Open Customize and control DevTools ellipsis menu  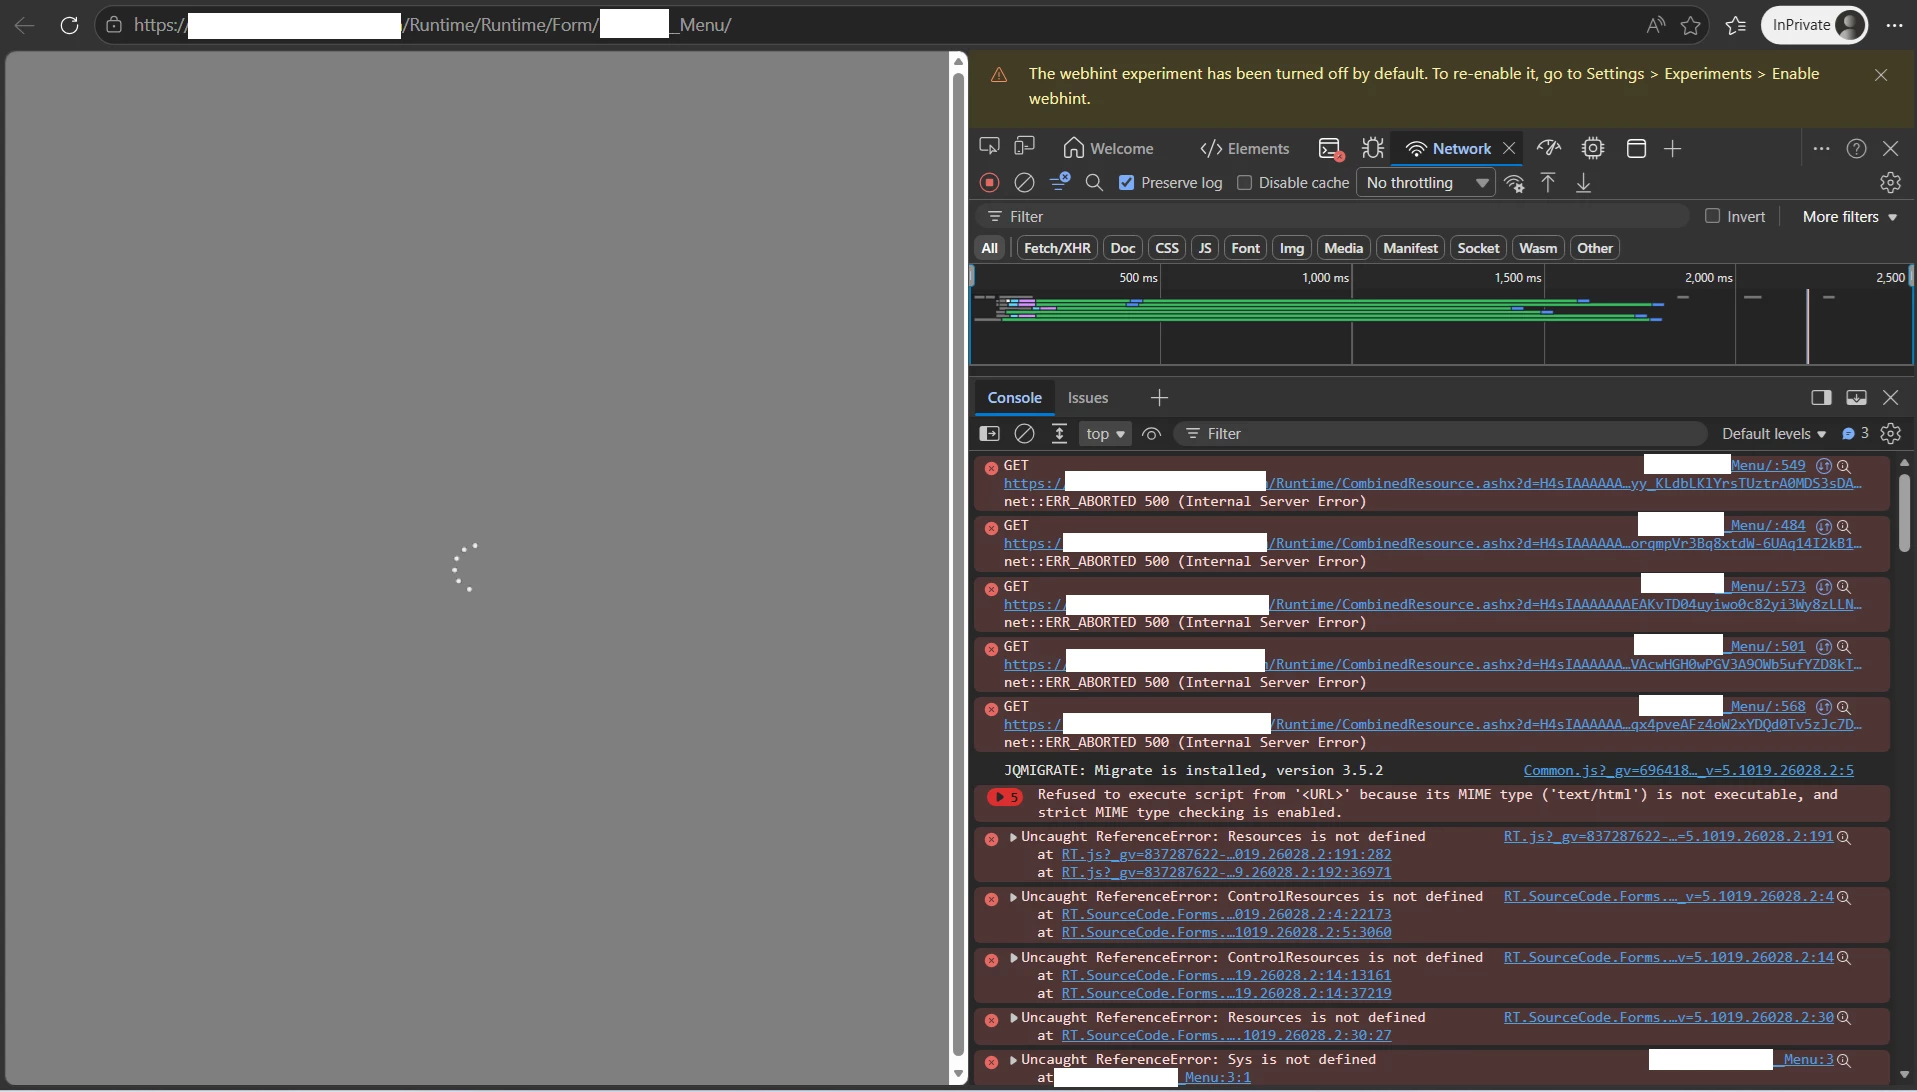pyautogui.click(x=1821, y=148)
